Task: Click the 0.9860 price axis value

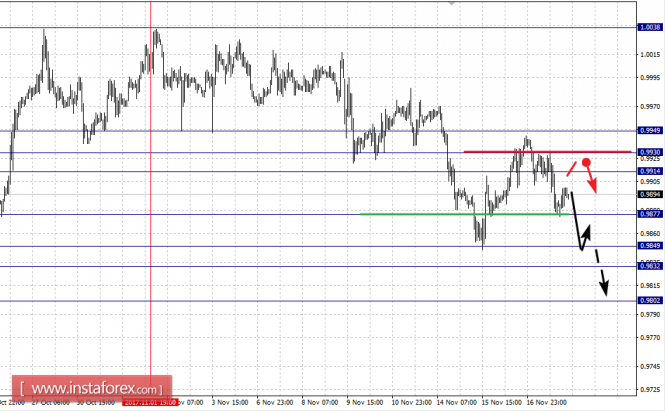Action: (650, 234)
